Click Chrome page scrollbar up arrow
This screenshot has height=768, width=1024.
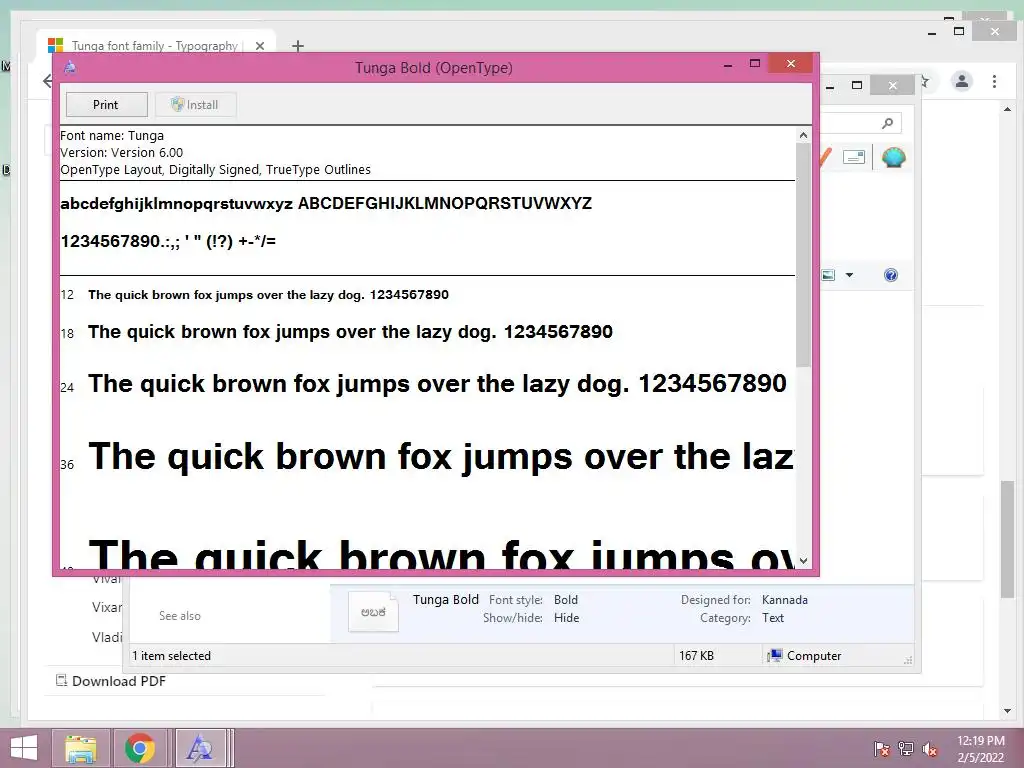1007,109
